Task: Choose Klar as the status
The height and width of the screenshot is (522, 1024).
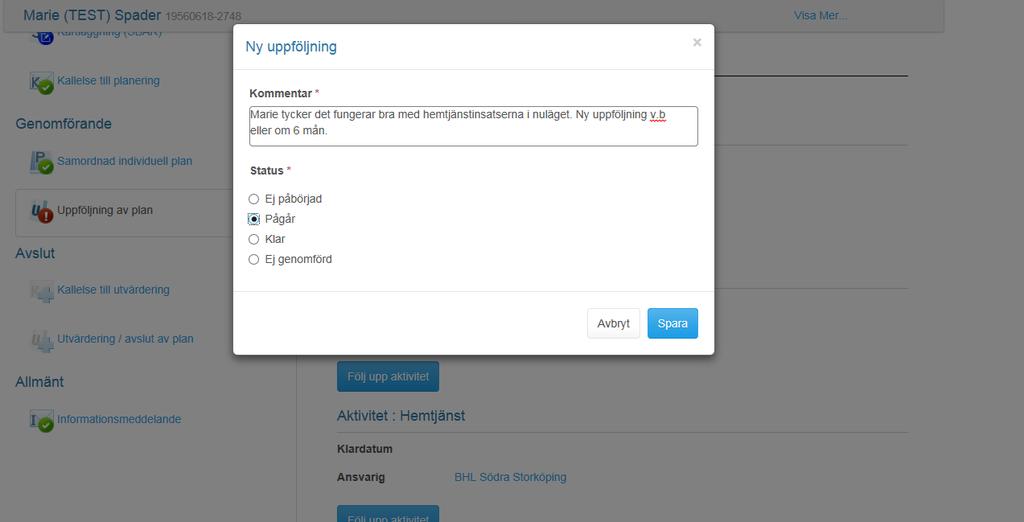Action: [x=253, y=240]
